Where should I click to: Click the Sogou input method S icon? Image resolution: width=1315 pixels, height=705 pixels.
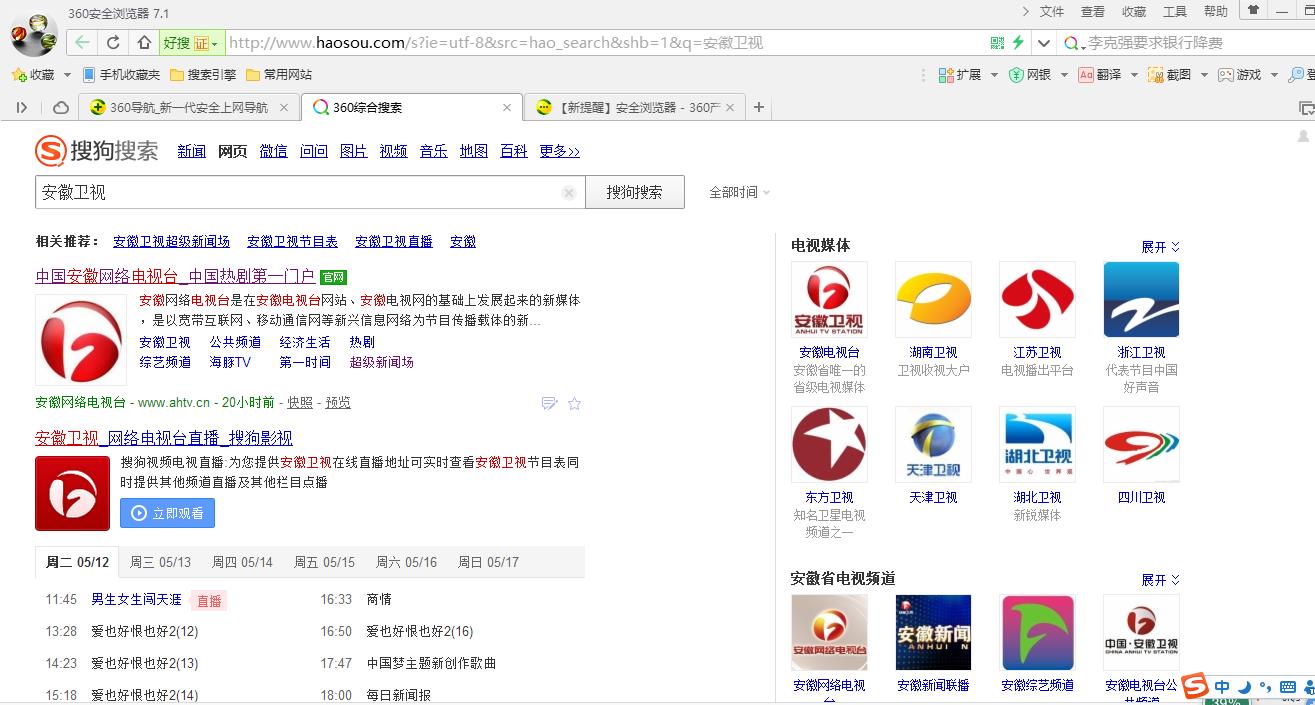coord(1194,687)
